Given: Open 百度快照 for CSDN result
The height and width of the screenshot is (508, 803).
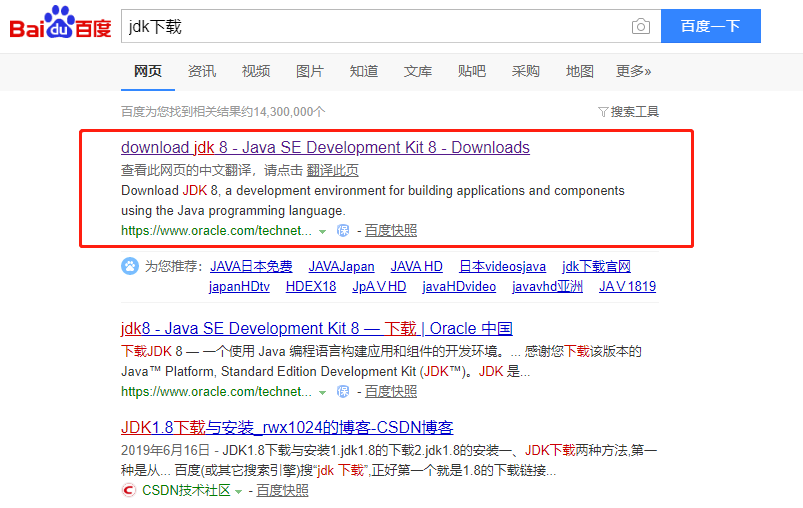Looking at the screenshot, I should (x=282, y=491).
